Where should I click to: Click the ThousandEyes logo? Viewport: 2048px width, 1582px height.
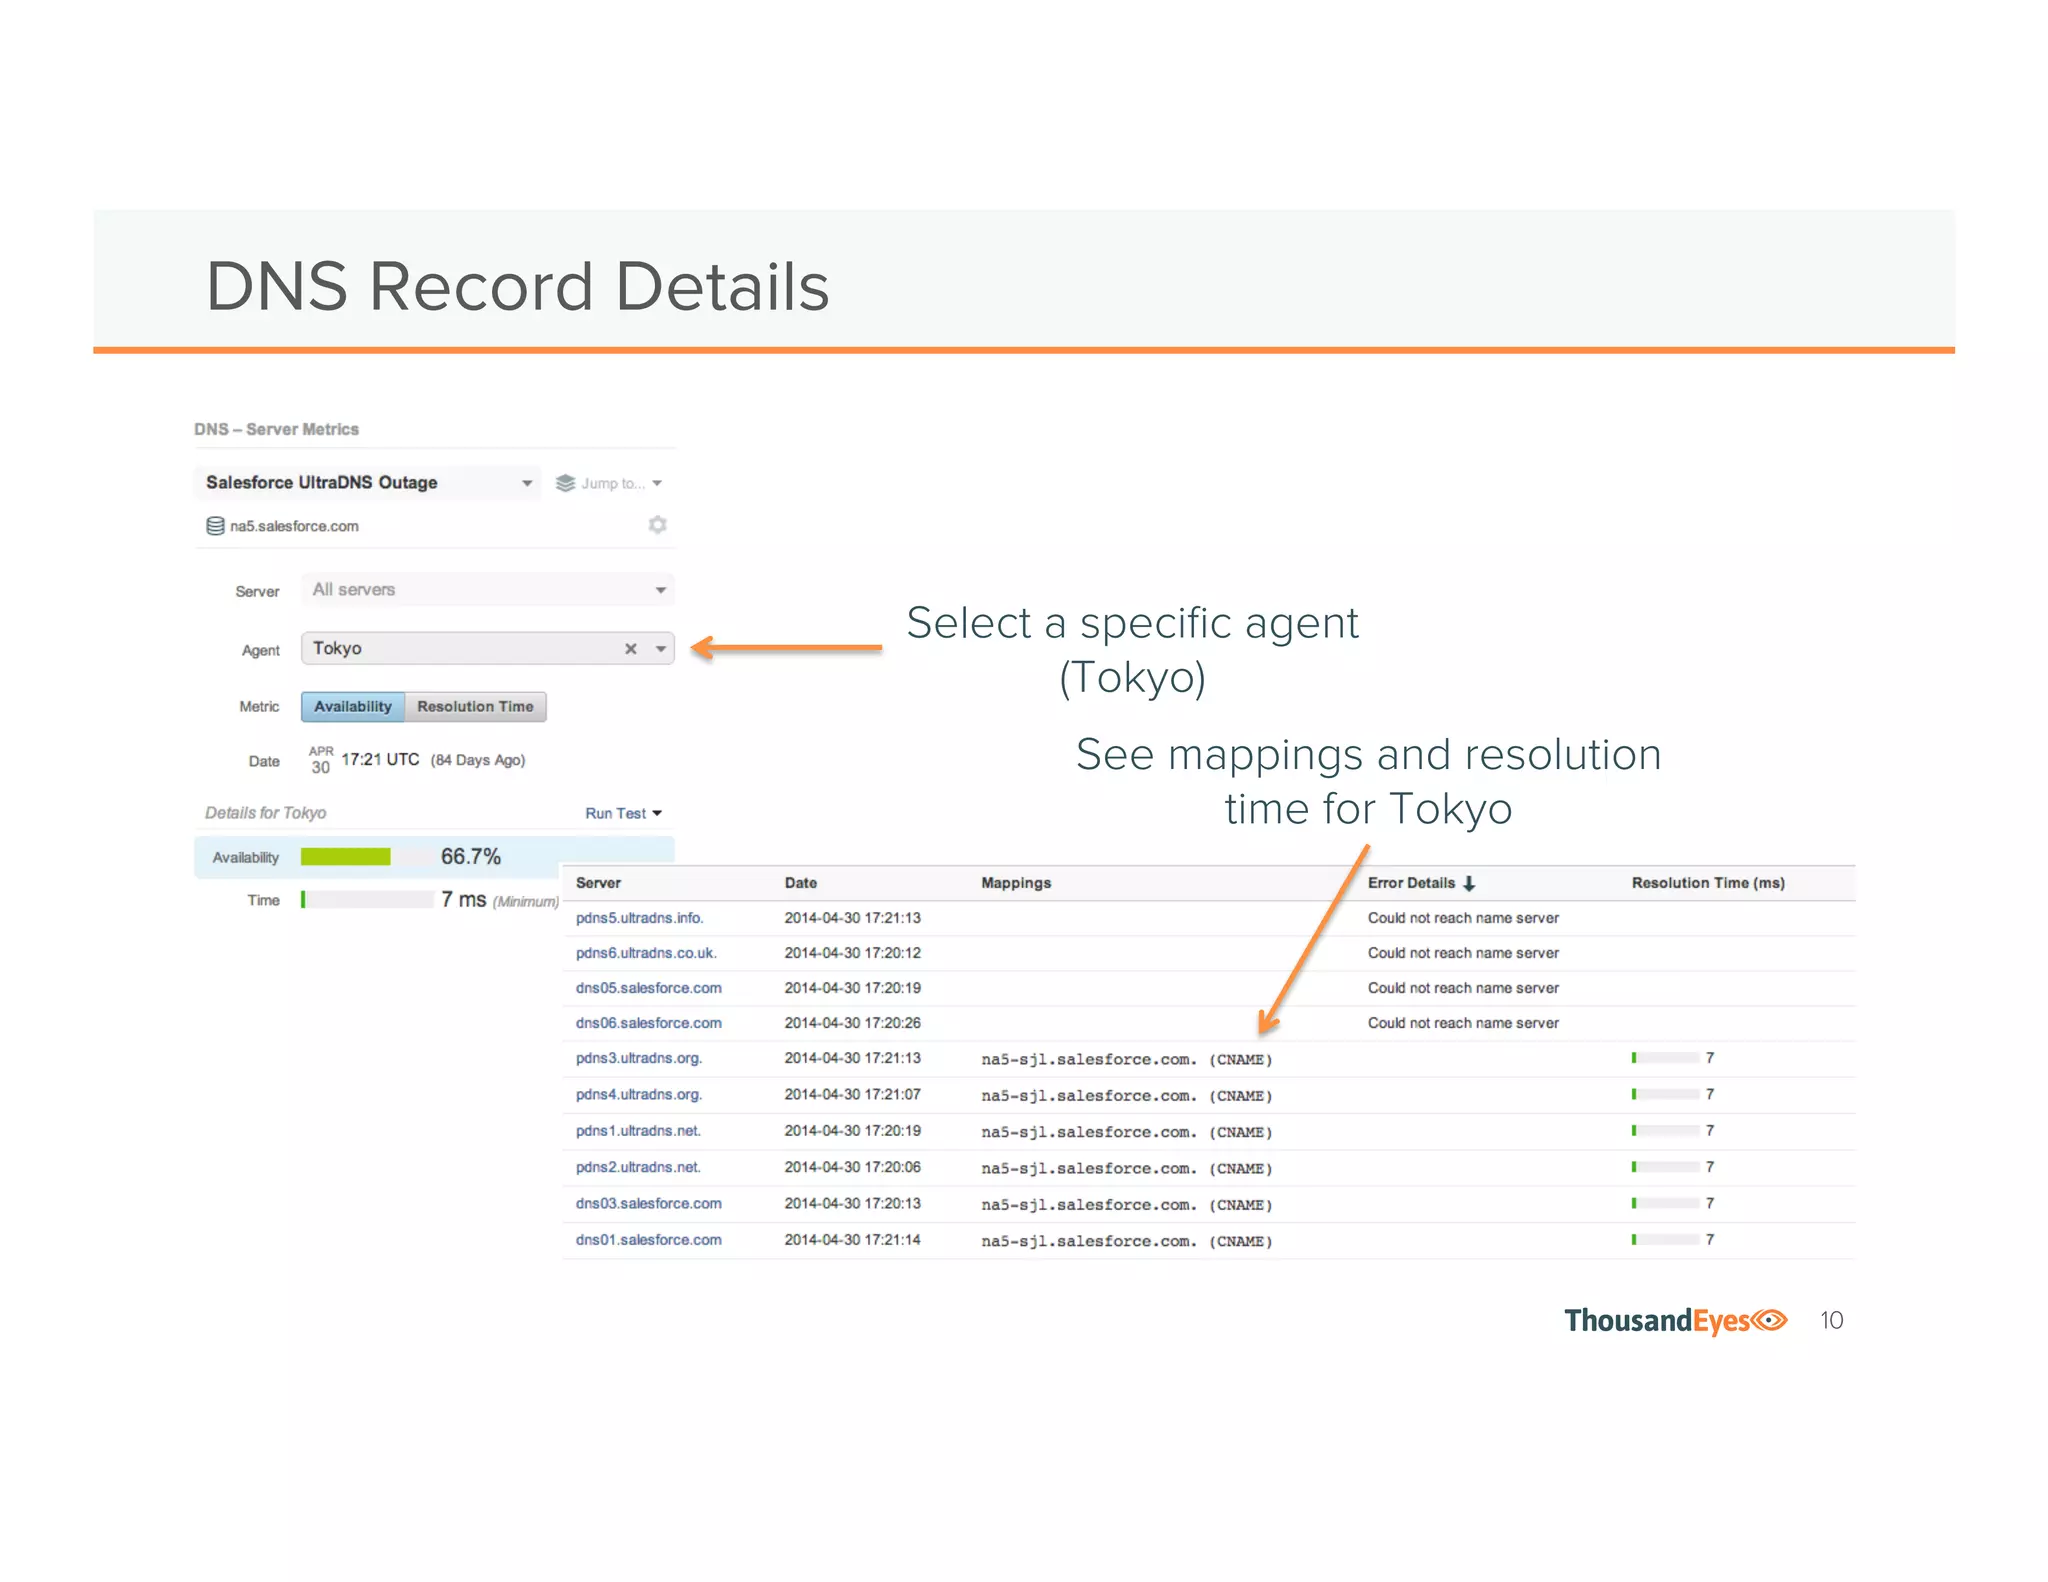coord(1676,1321)
